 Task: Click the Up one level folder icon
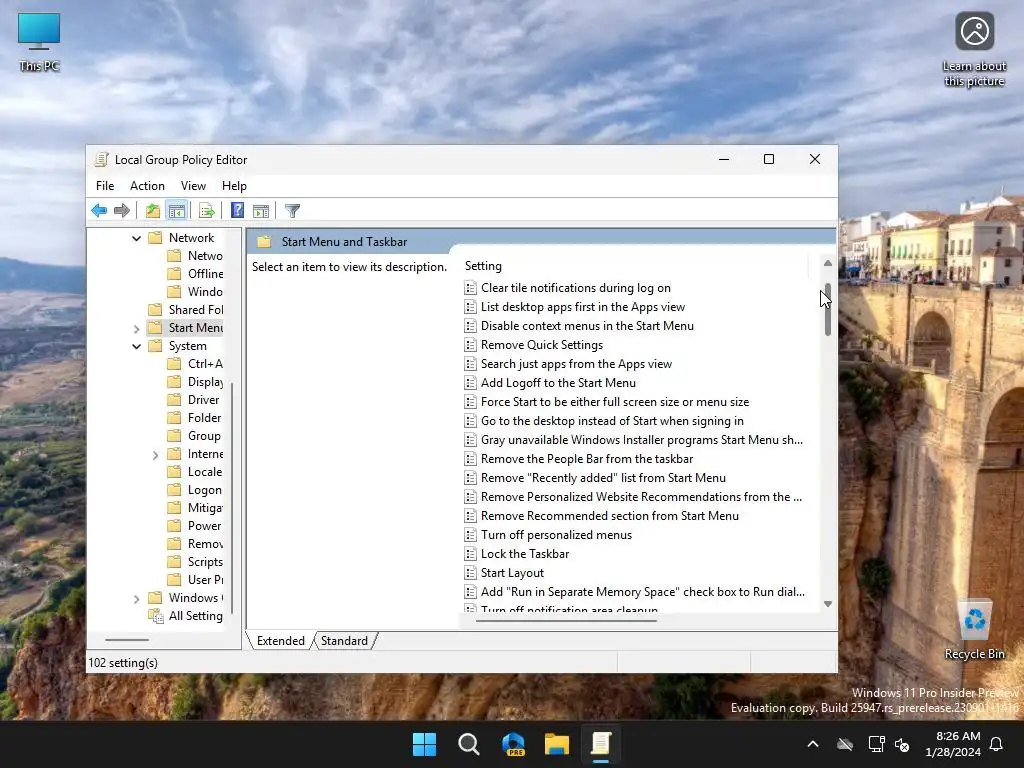pos(153,210)
